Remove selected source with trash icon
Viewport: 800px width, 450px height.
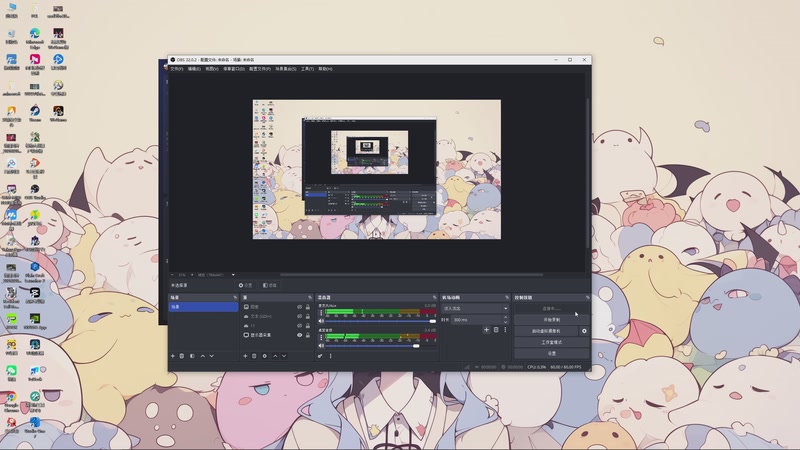point(254,356)
